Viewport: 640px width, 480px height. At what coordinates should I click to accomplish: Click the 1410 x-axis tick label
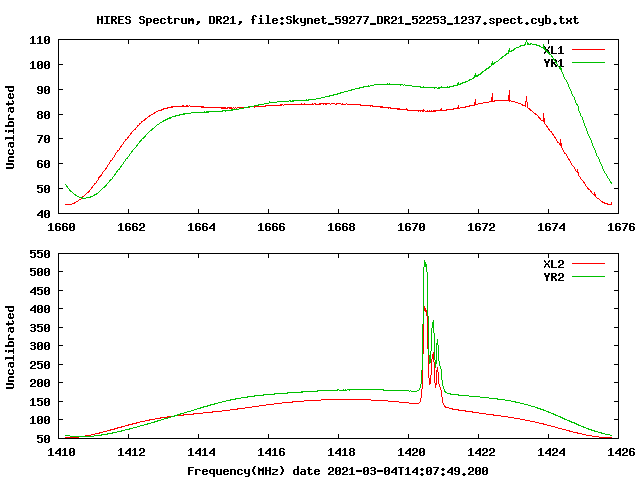pyautogui.click(x=61, y=452)
